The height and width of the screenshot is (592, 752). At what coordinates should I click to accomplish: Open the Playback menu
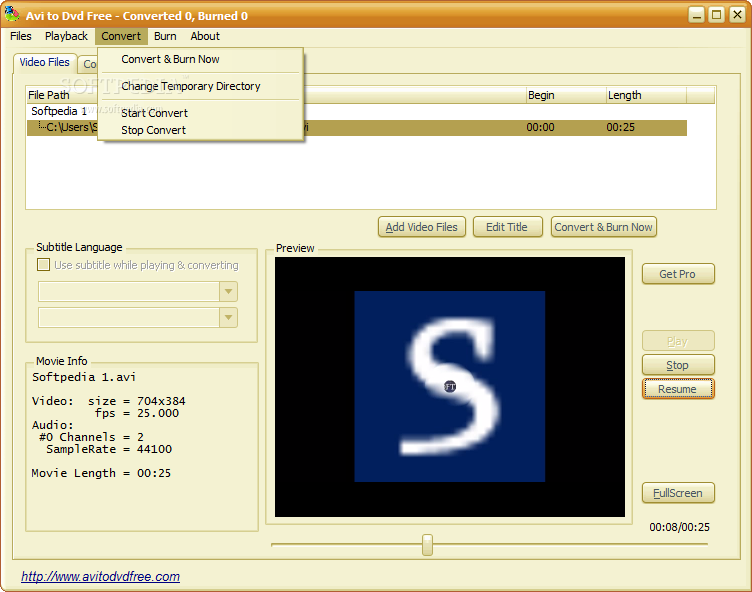pyautogui.click(x=66, y=36)
